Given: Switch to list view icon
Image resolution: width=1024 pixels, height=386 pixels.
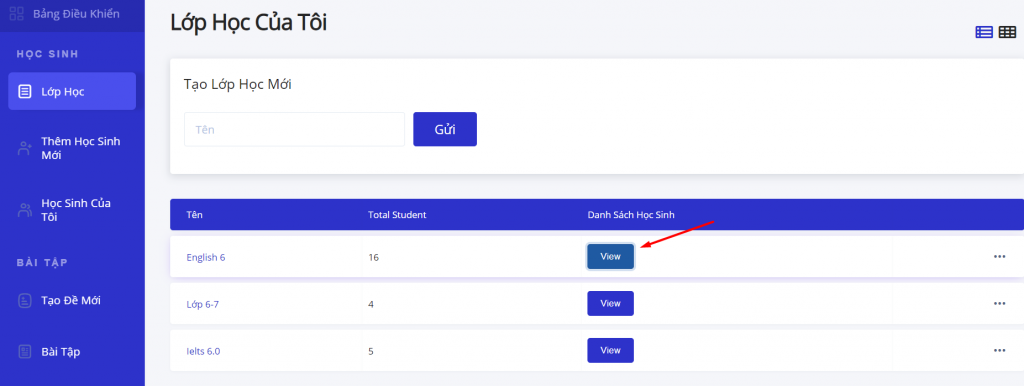Looking at the screenshot, I should coord(984,32).
